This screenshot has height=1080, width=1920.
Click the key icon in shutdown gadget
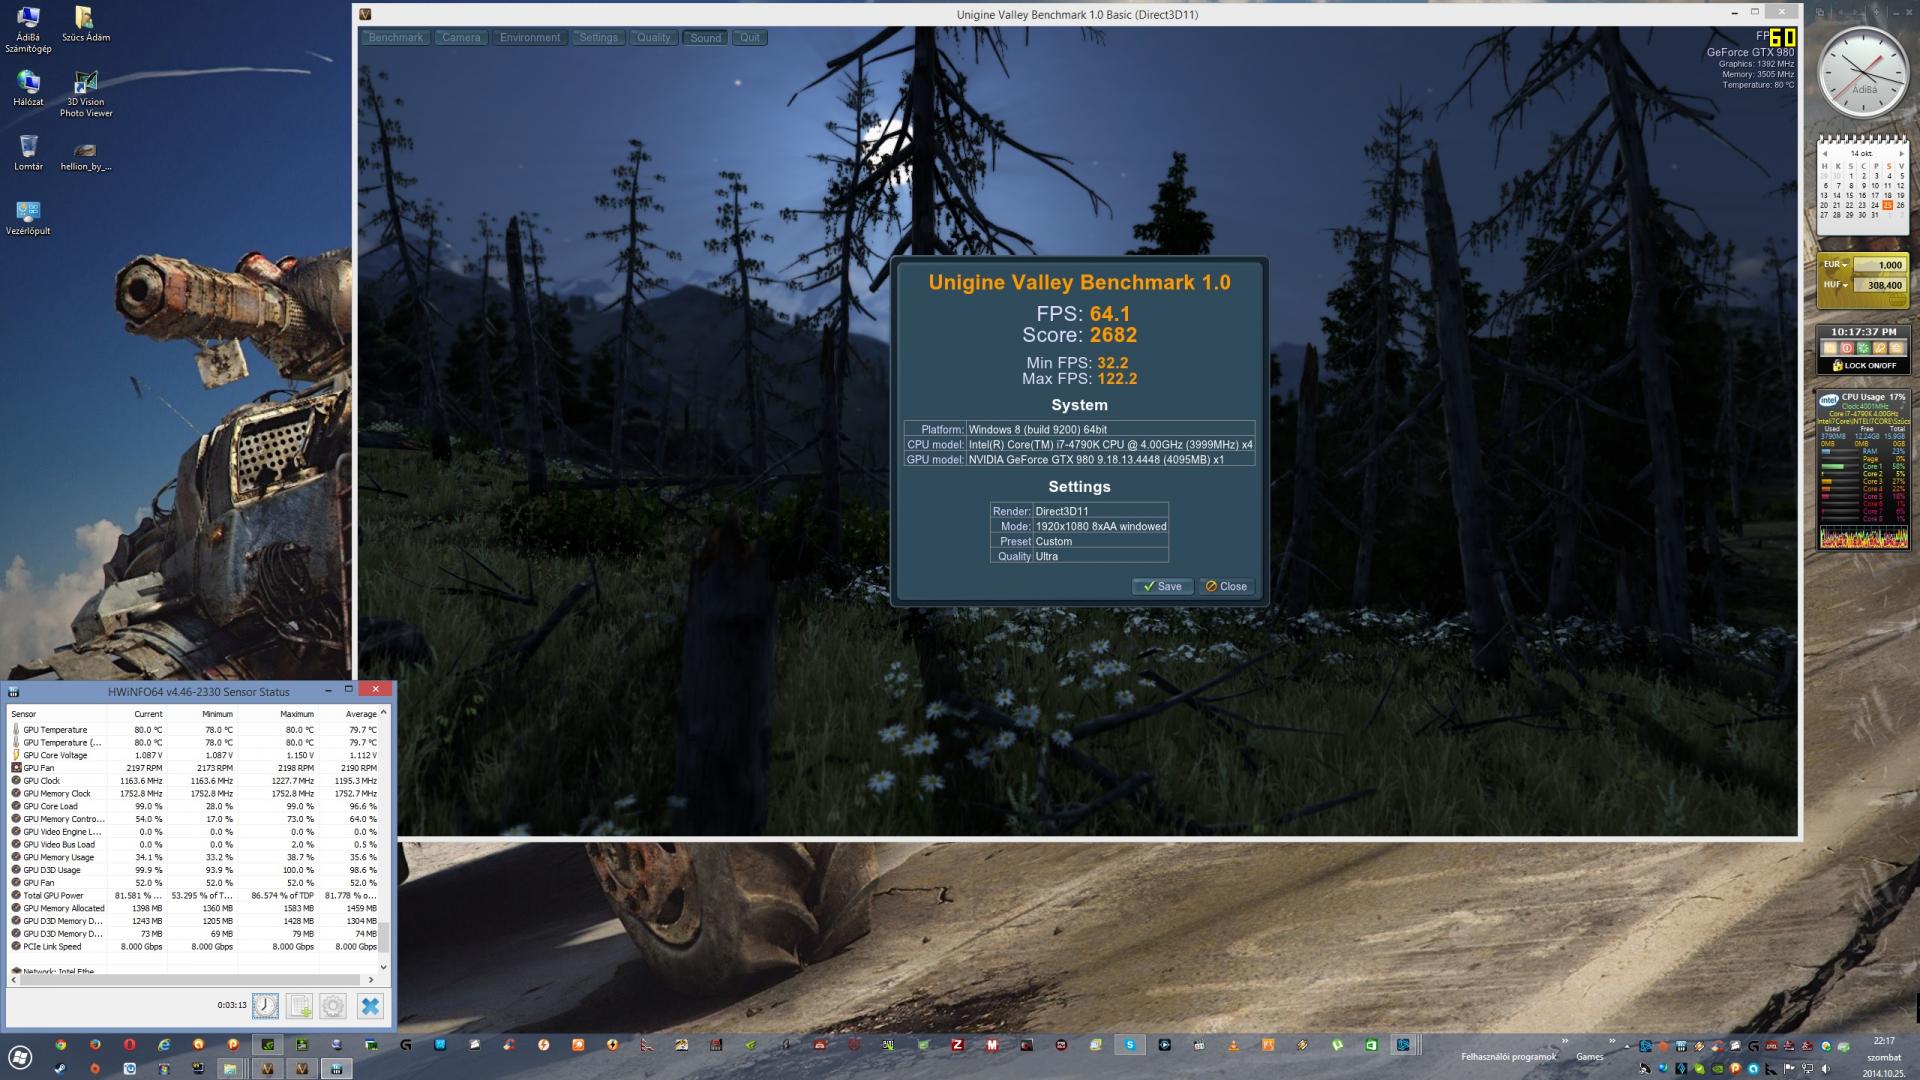pyautogui.click(x=1880, y=348)
